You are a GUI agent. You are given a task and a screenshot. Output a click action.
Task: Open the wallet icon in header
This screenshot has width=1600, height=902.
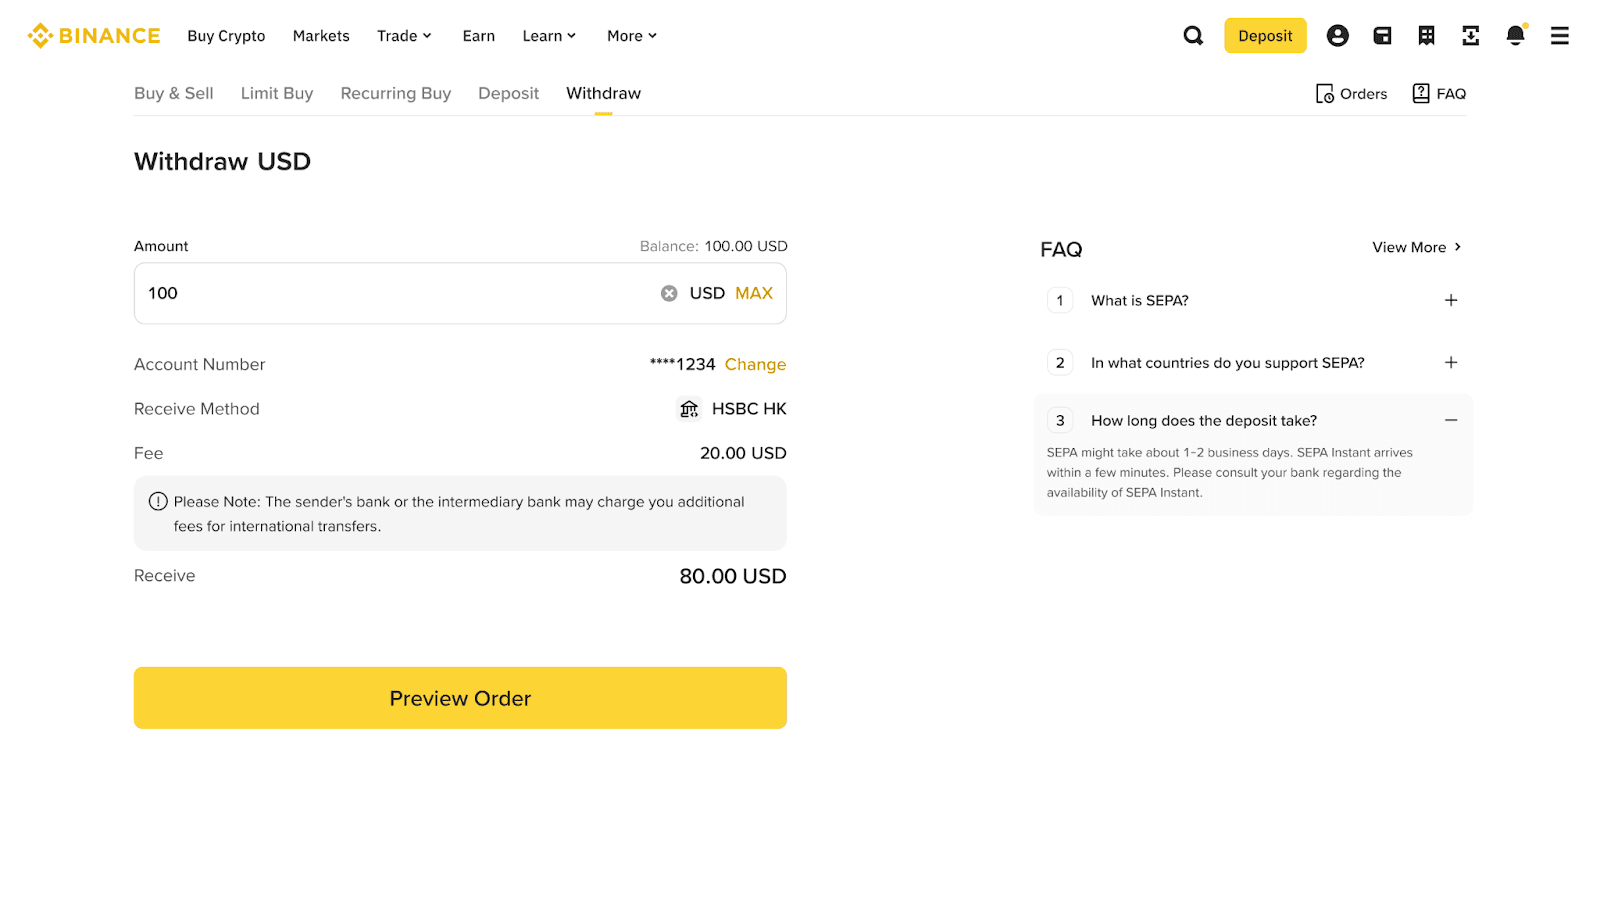[1382, 36]
